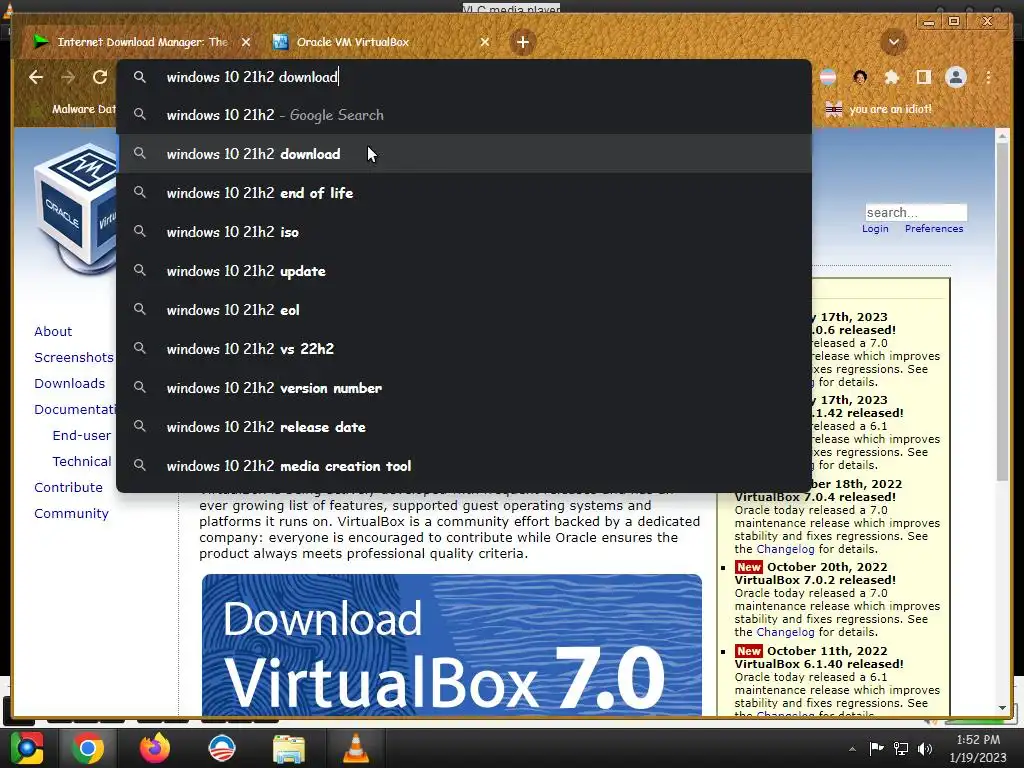The height and width of the screenshot is (768, 1024).
Task: Click the Chrome icon in the taskbar
Action: point(88,748)
